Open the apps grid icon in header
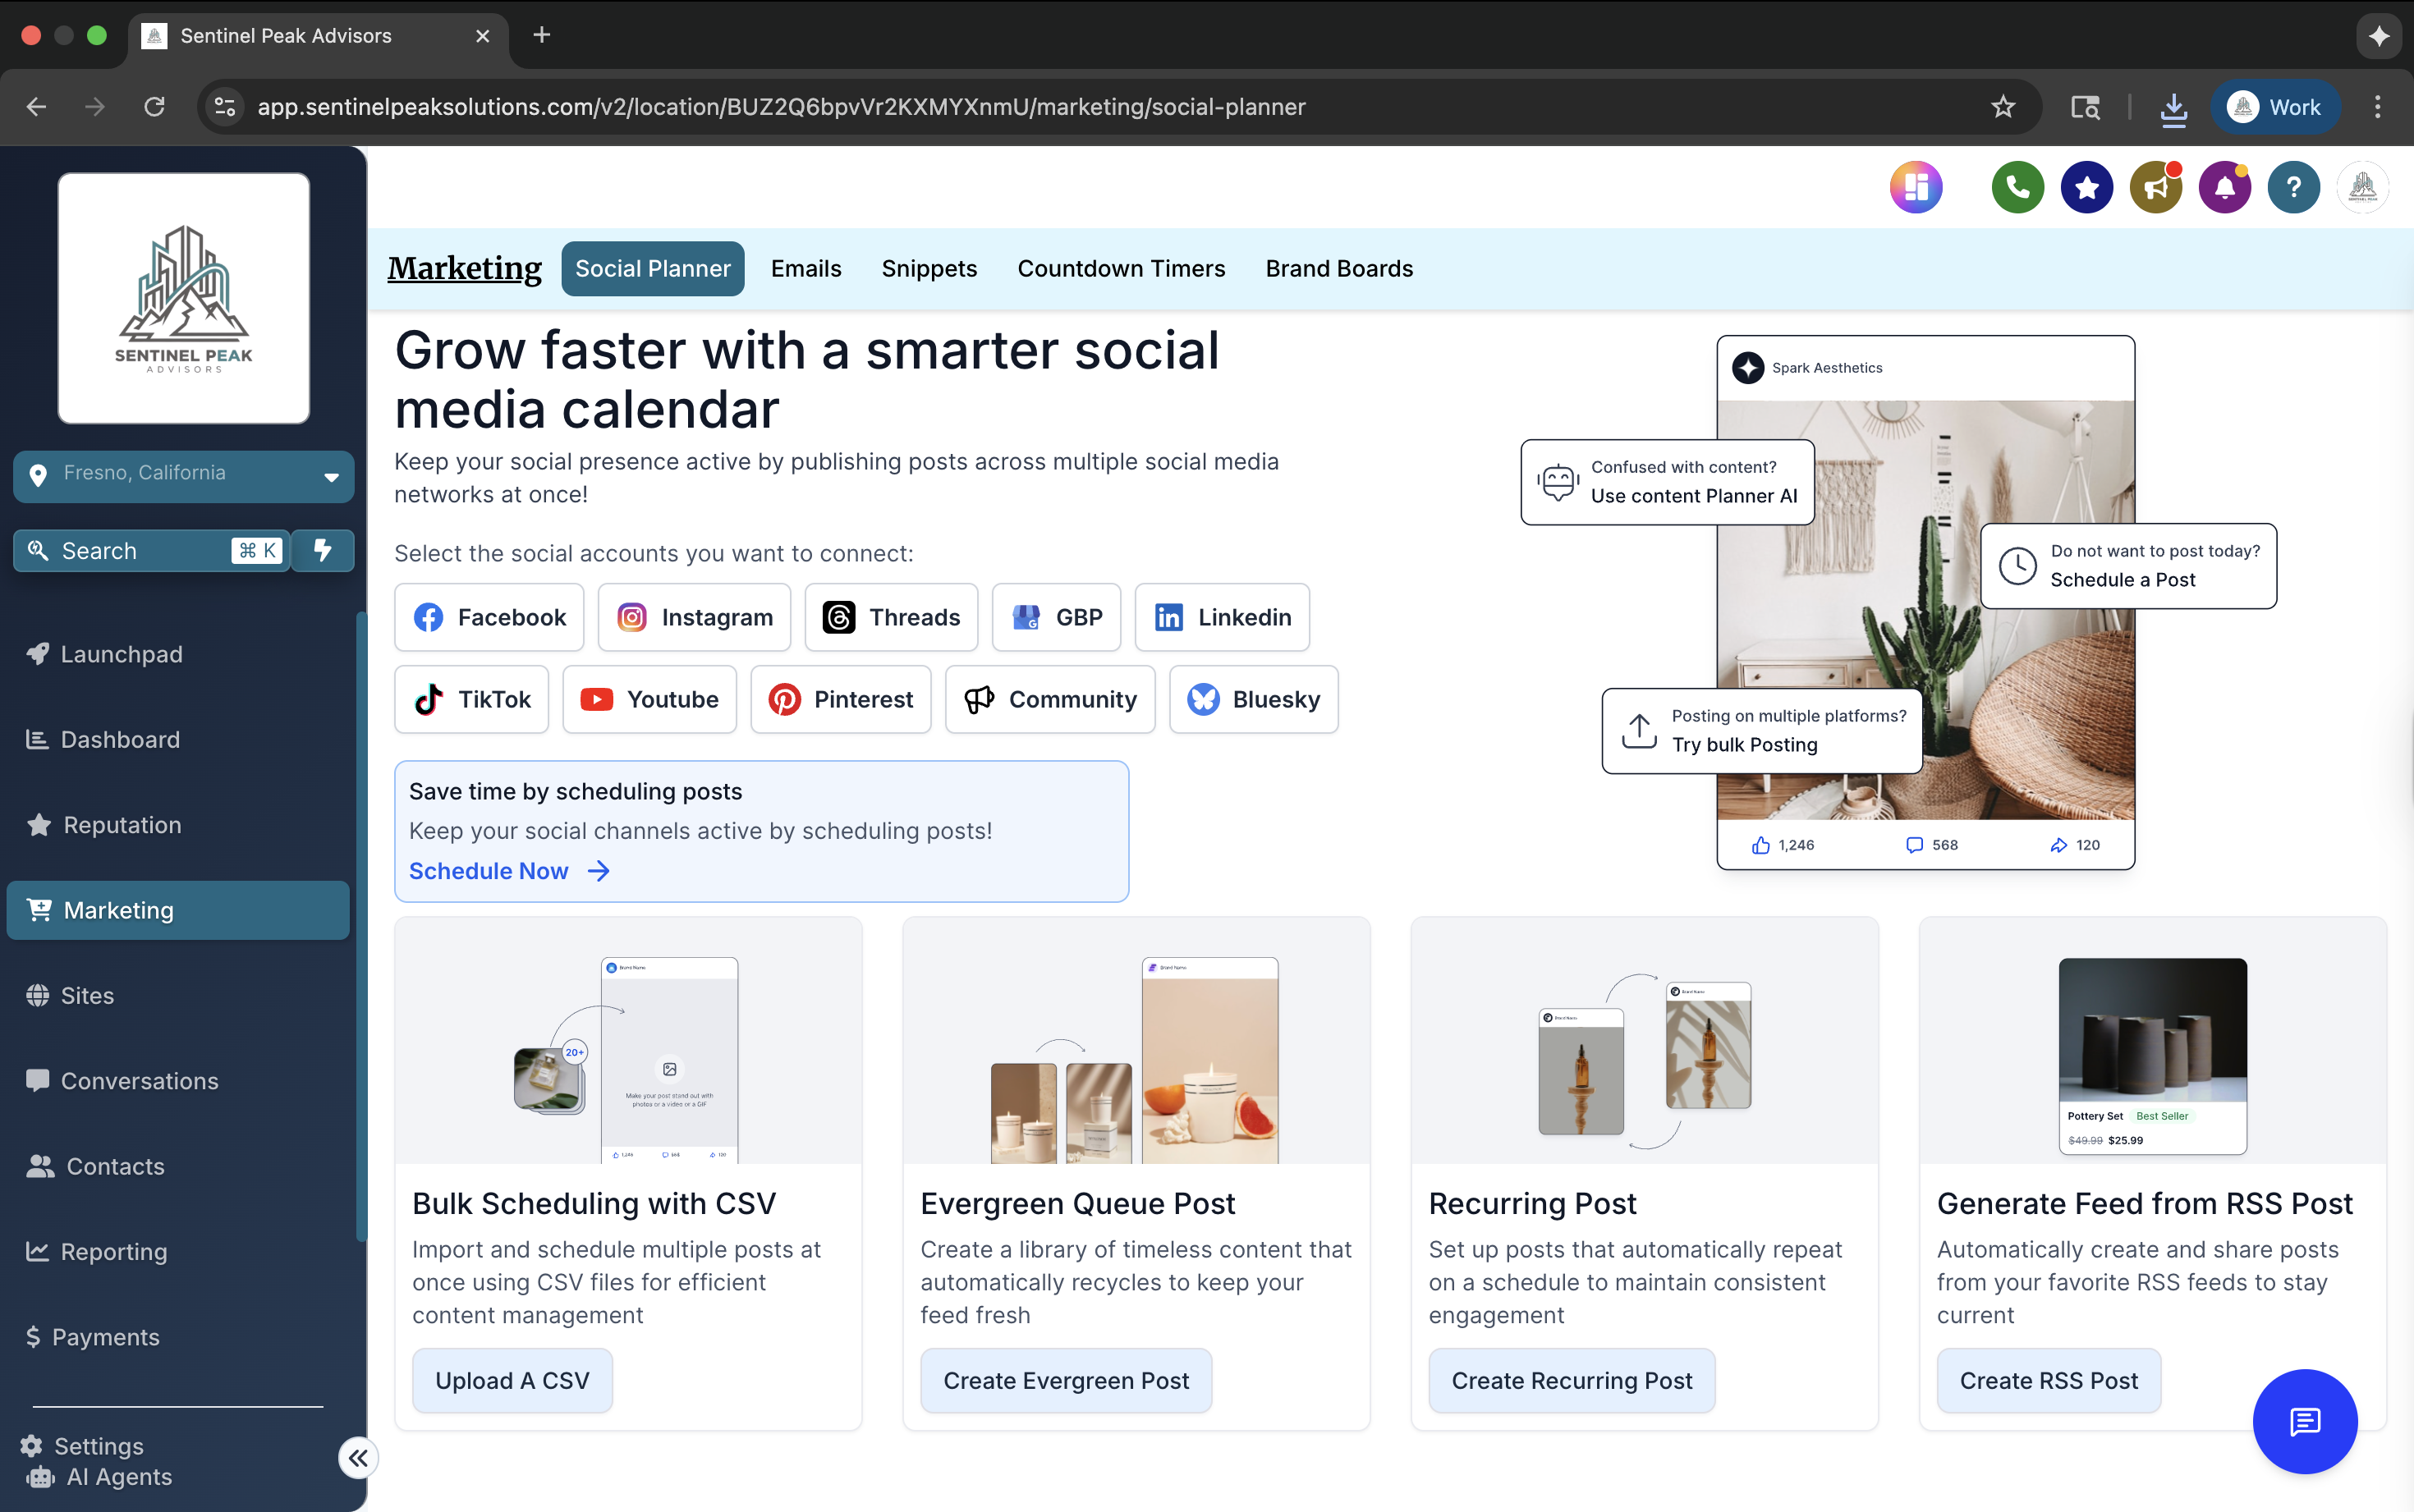 [1915, 187]
